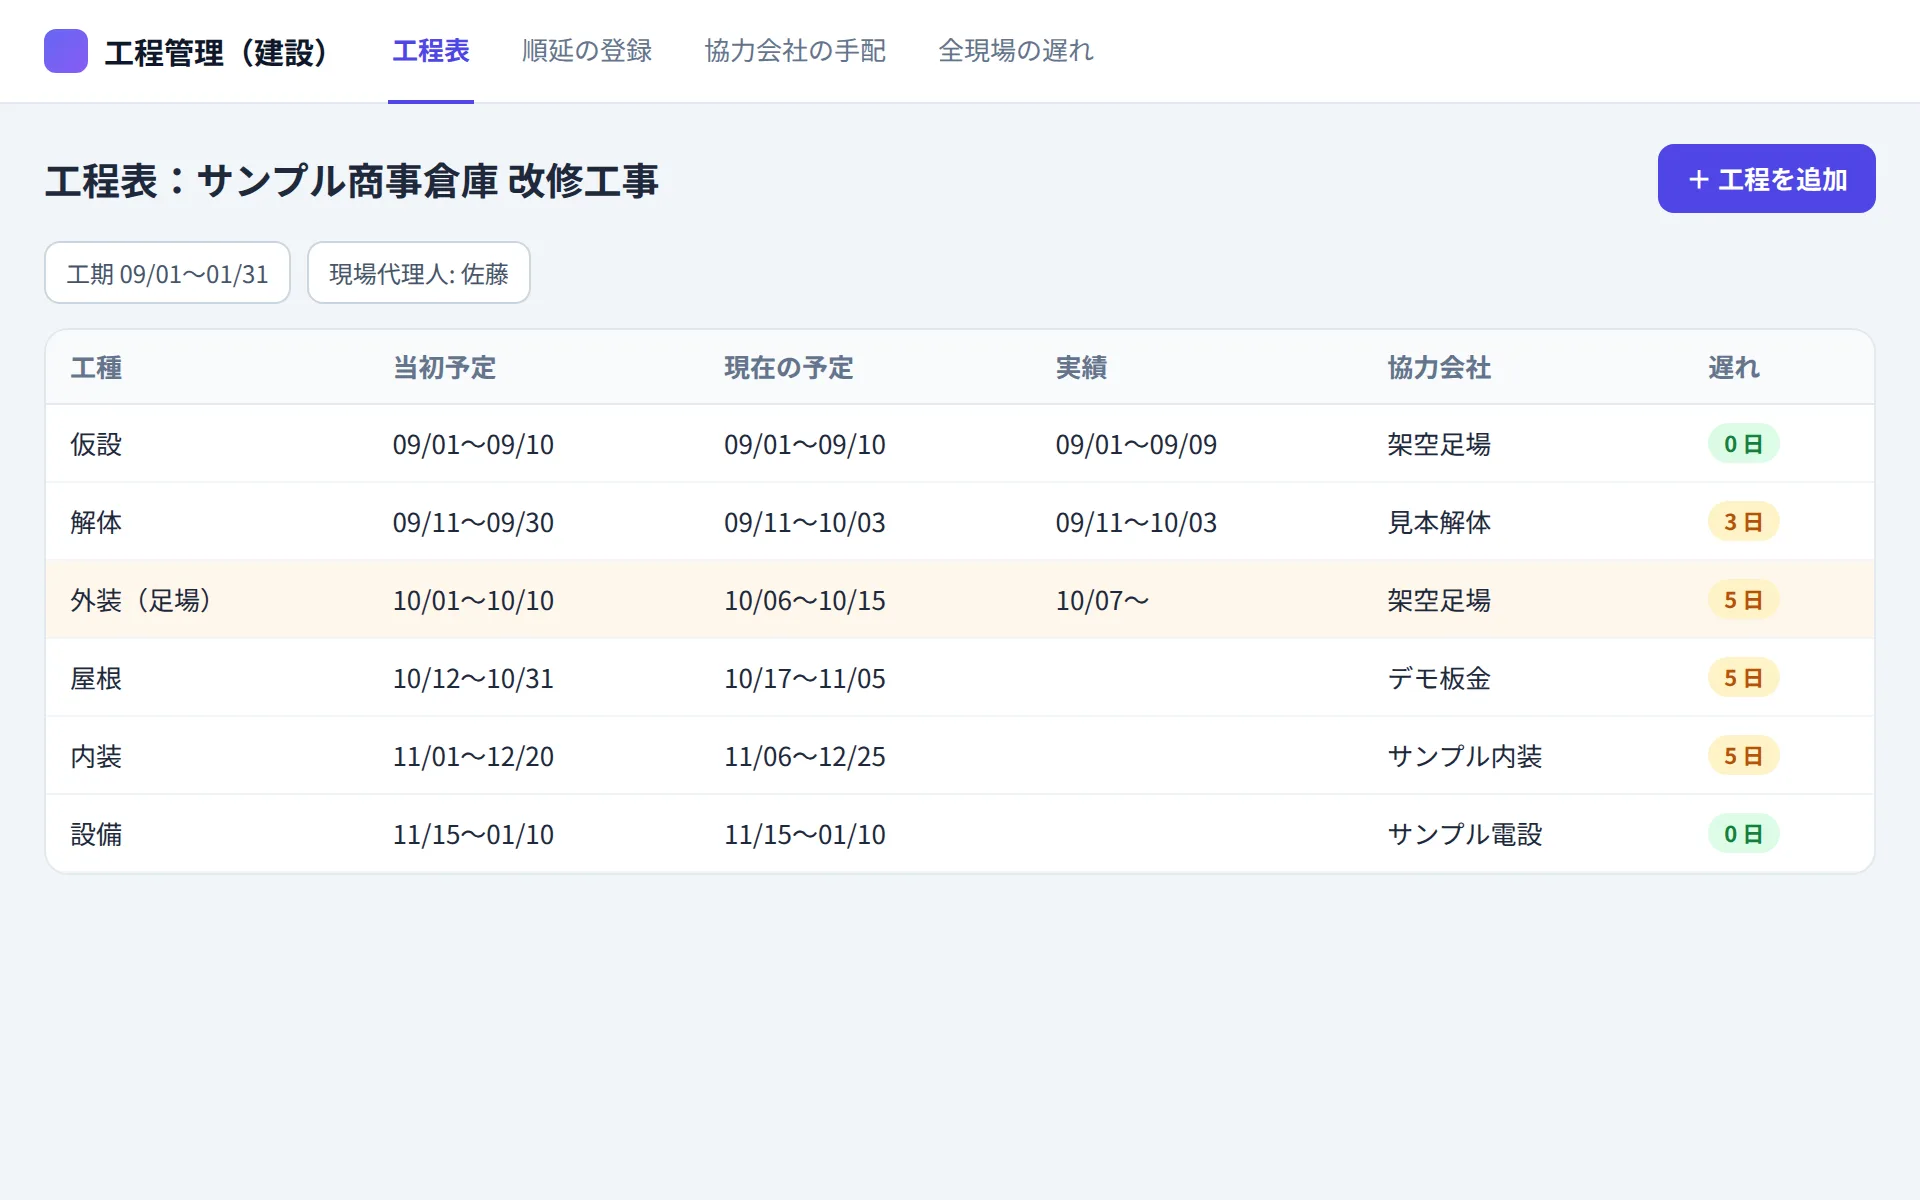Click the 協力会社 column header
Viewport: 1920px width, 1200px height.
(1439, 368)
